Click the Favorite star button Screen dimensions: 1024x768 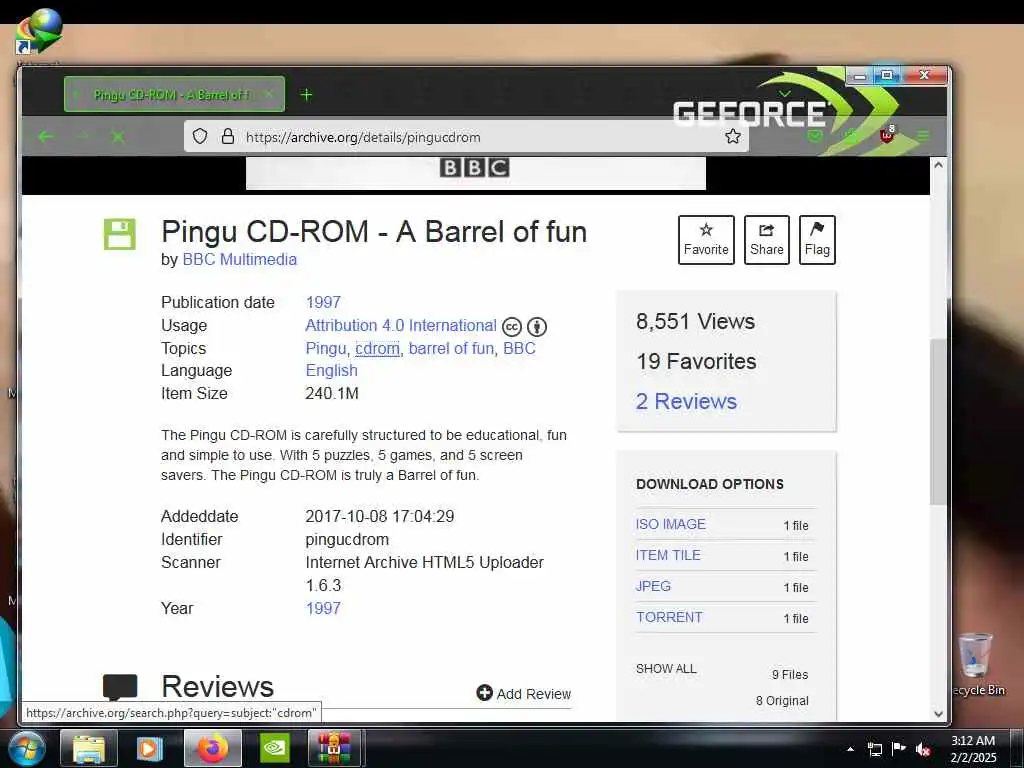tap(706, 240)
